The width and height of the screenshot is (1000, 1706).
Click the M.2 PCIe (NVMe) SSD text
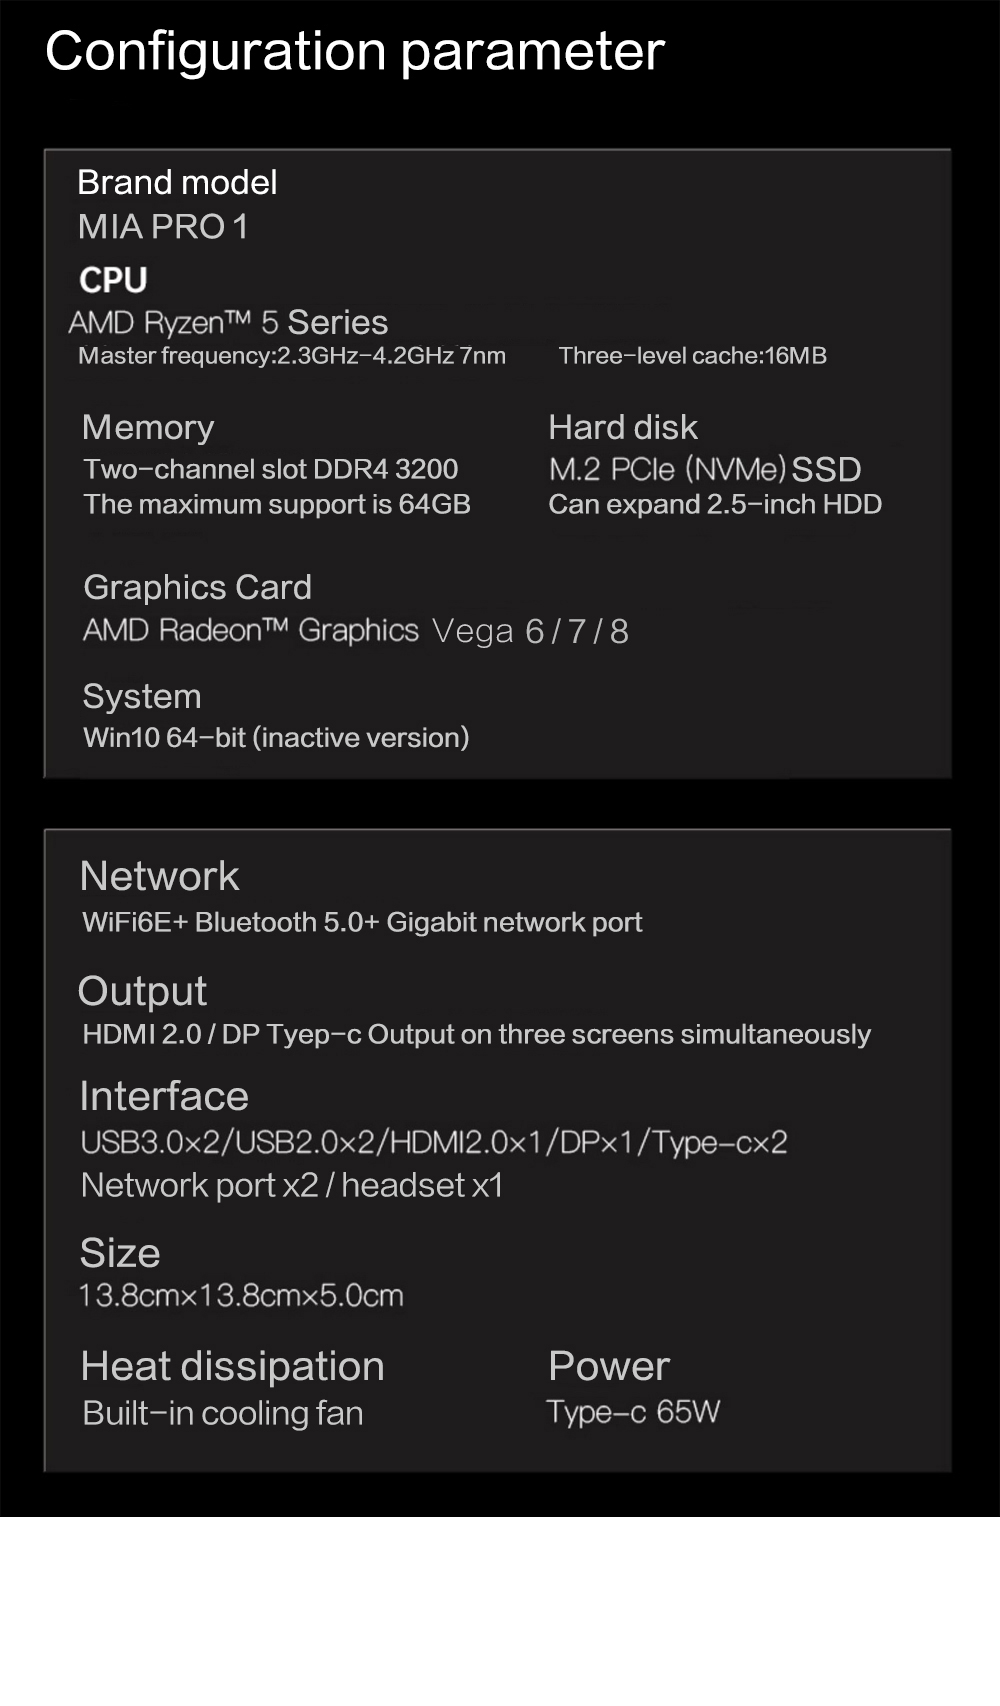704,469
